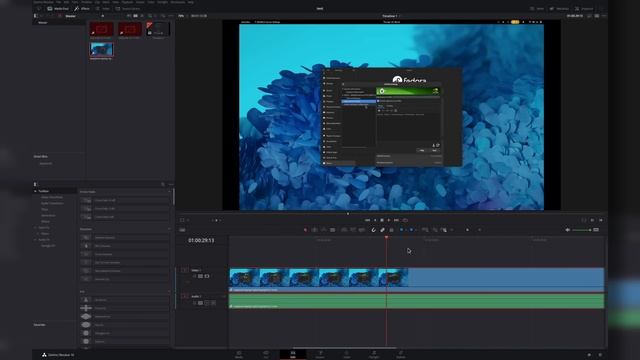Select Video Transitions in Toolbox
Viewport: 640px width, 360px height.
pos(52,197)
